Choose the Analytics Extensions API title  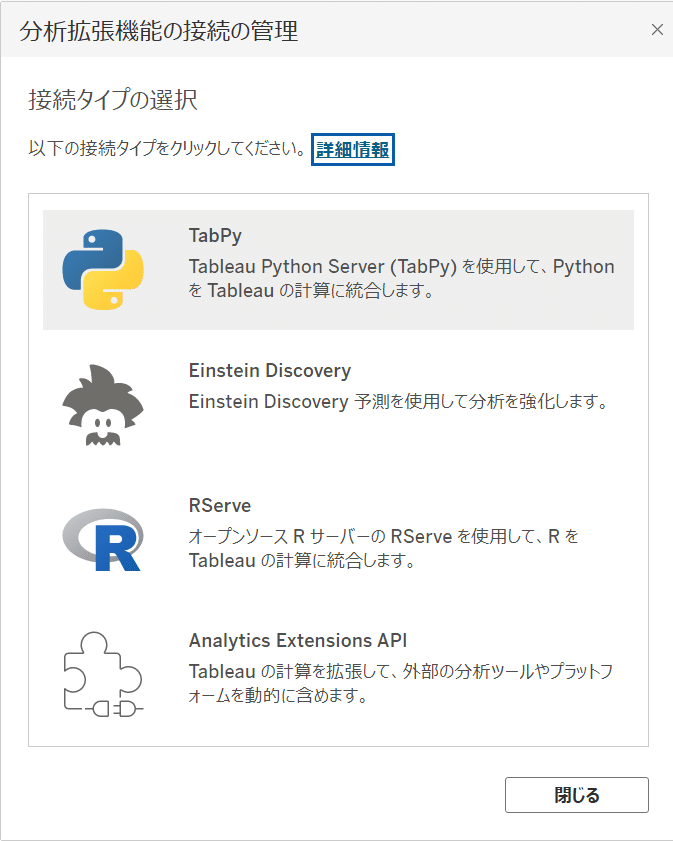click(298, 640)
